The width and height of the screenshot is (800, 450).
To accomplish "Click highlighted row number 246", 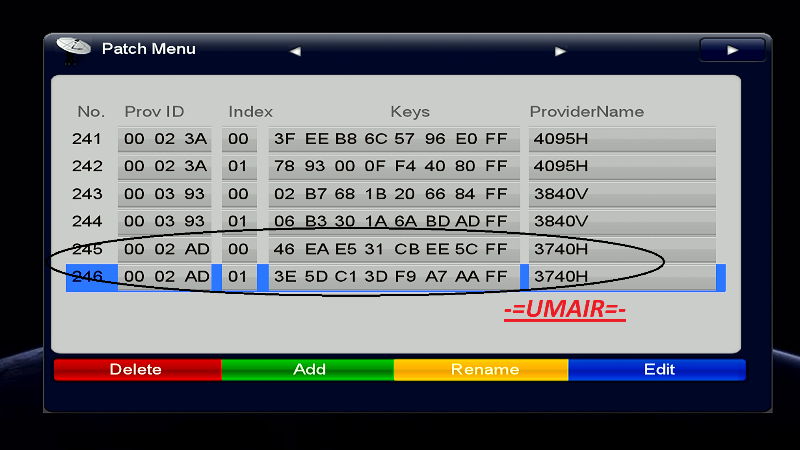I will pos(87,277).
